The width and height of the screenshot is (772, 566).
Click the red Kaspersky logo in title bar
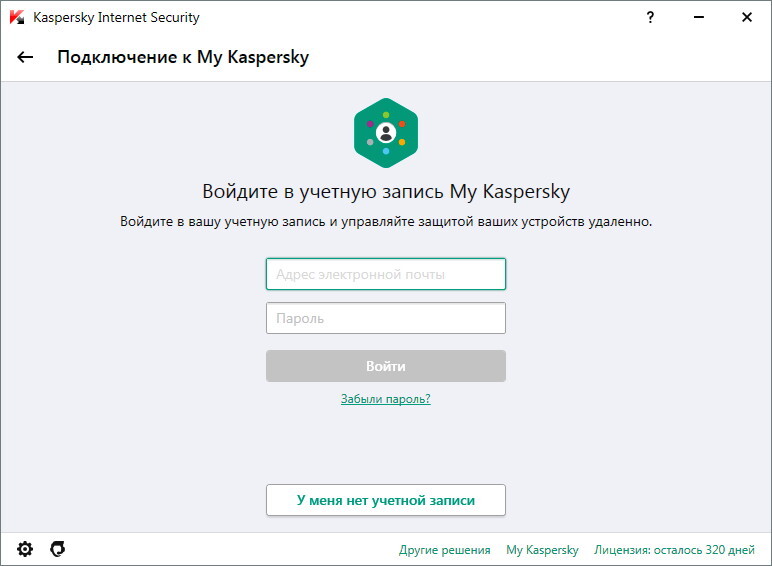click(x=17, y=17)
